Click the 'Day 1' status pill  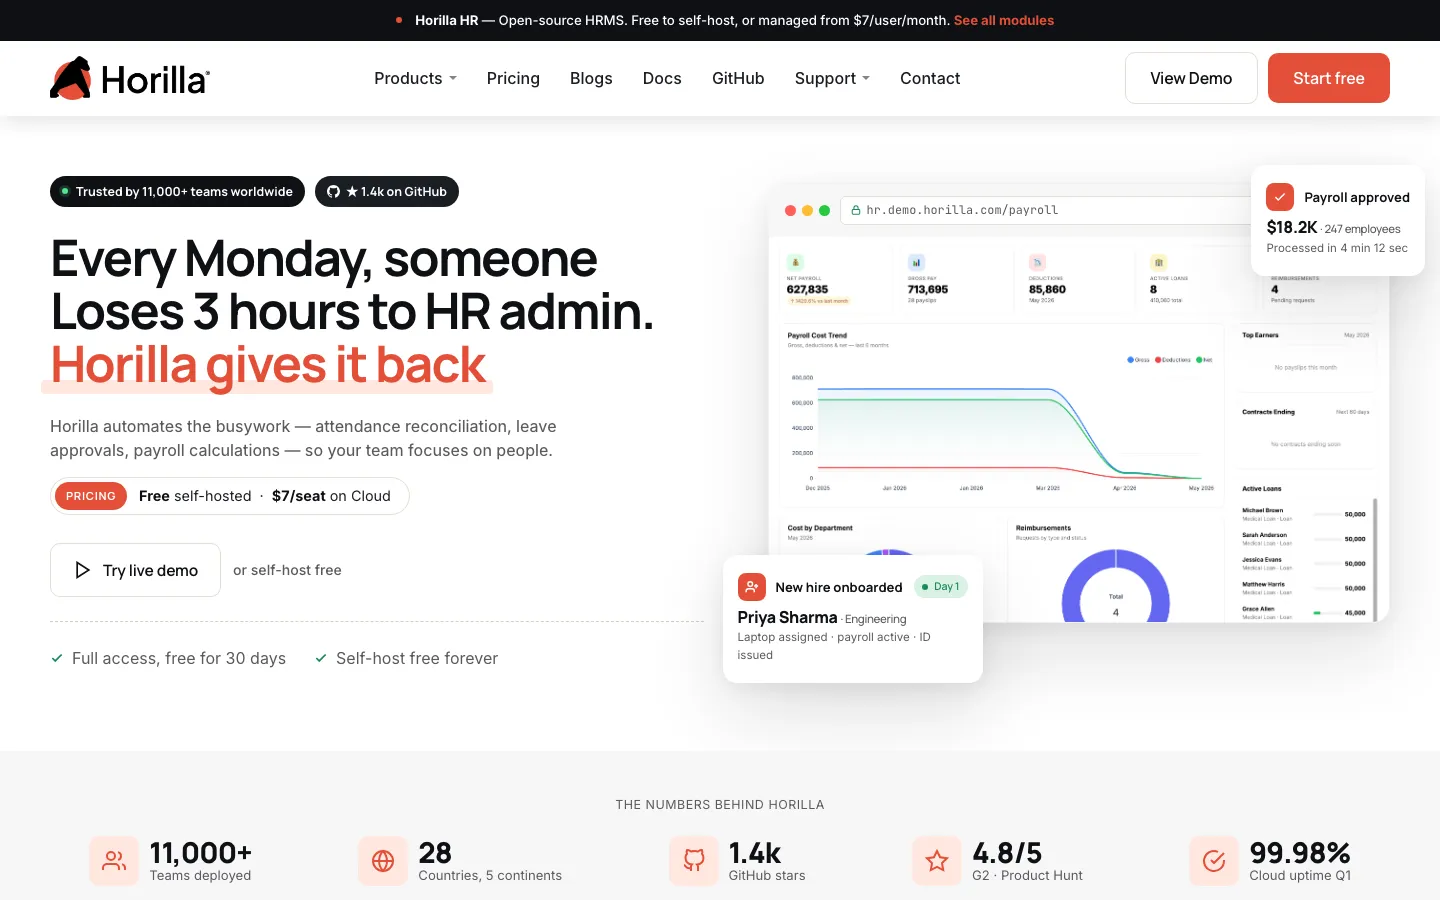coord(941,587)
